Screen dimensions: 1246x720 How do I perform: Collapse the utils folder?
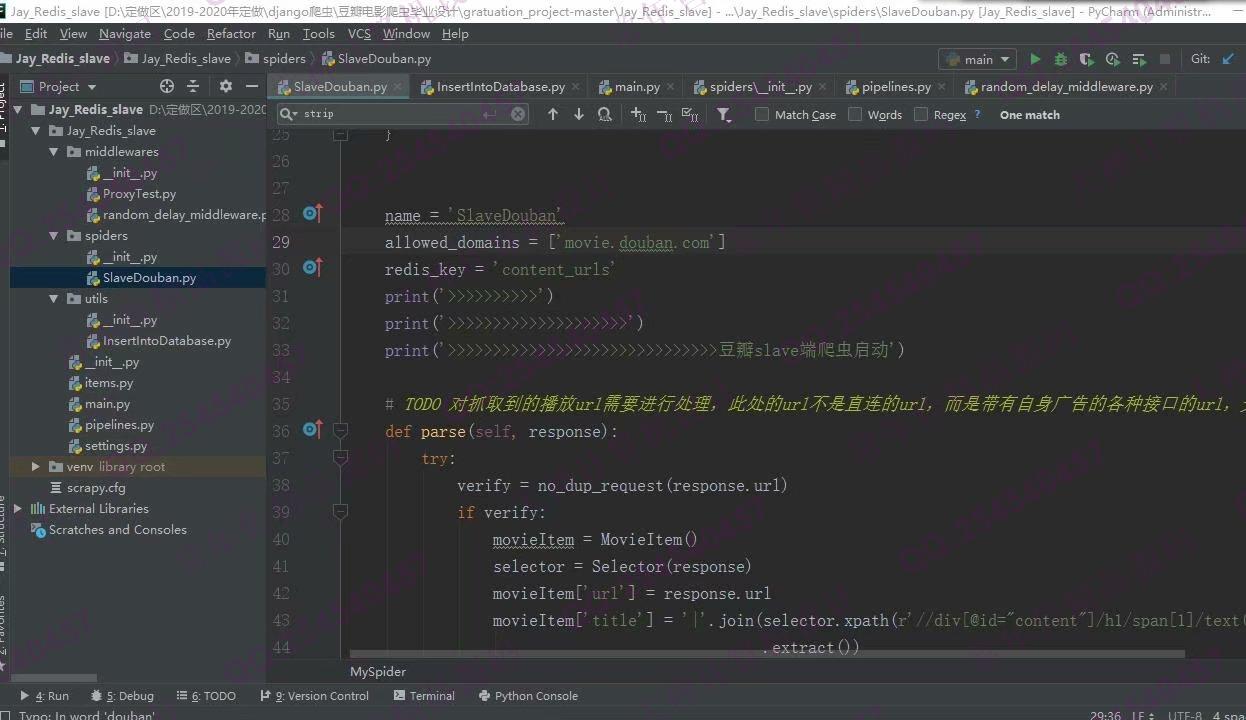[x=55, y=298]
